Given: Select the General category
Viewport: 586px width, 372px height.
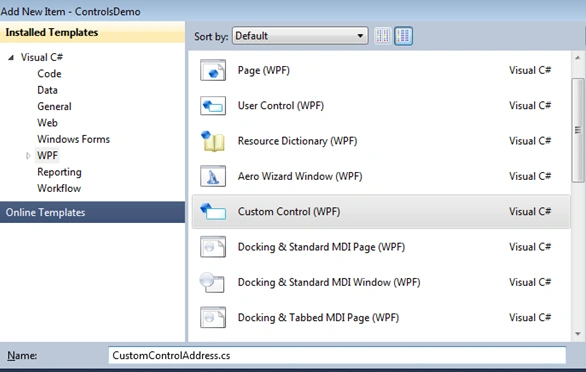Looking at the screenshot, I should (x=54, y=107).
